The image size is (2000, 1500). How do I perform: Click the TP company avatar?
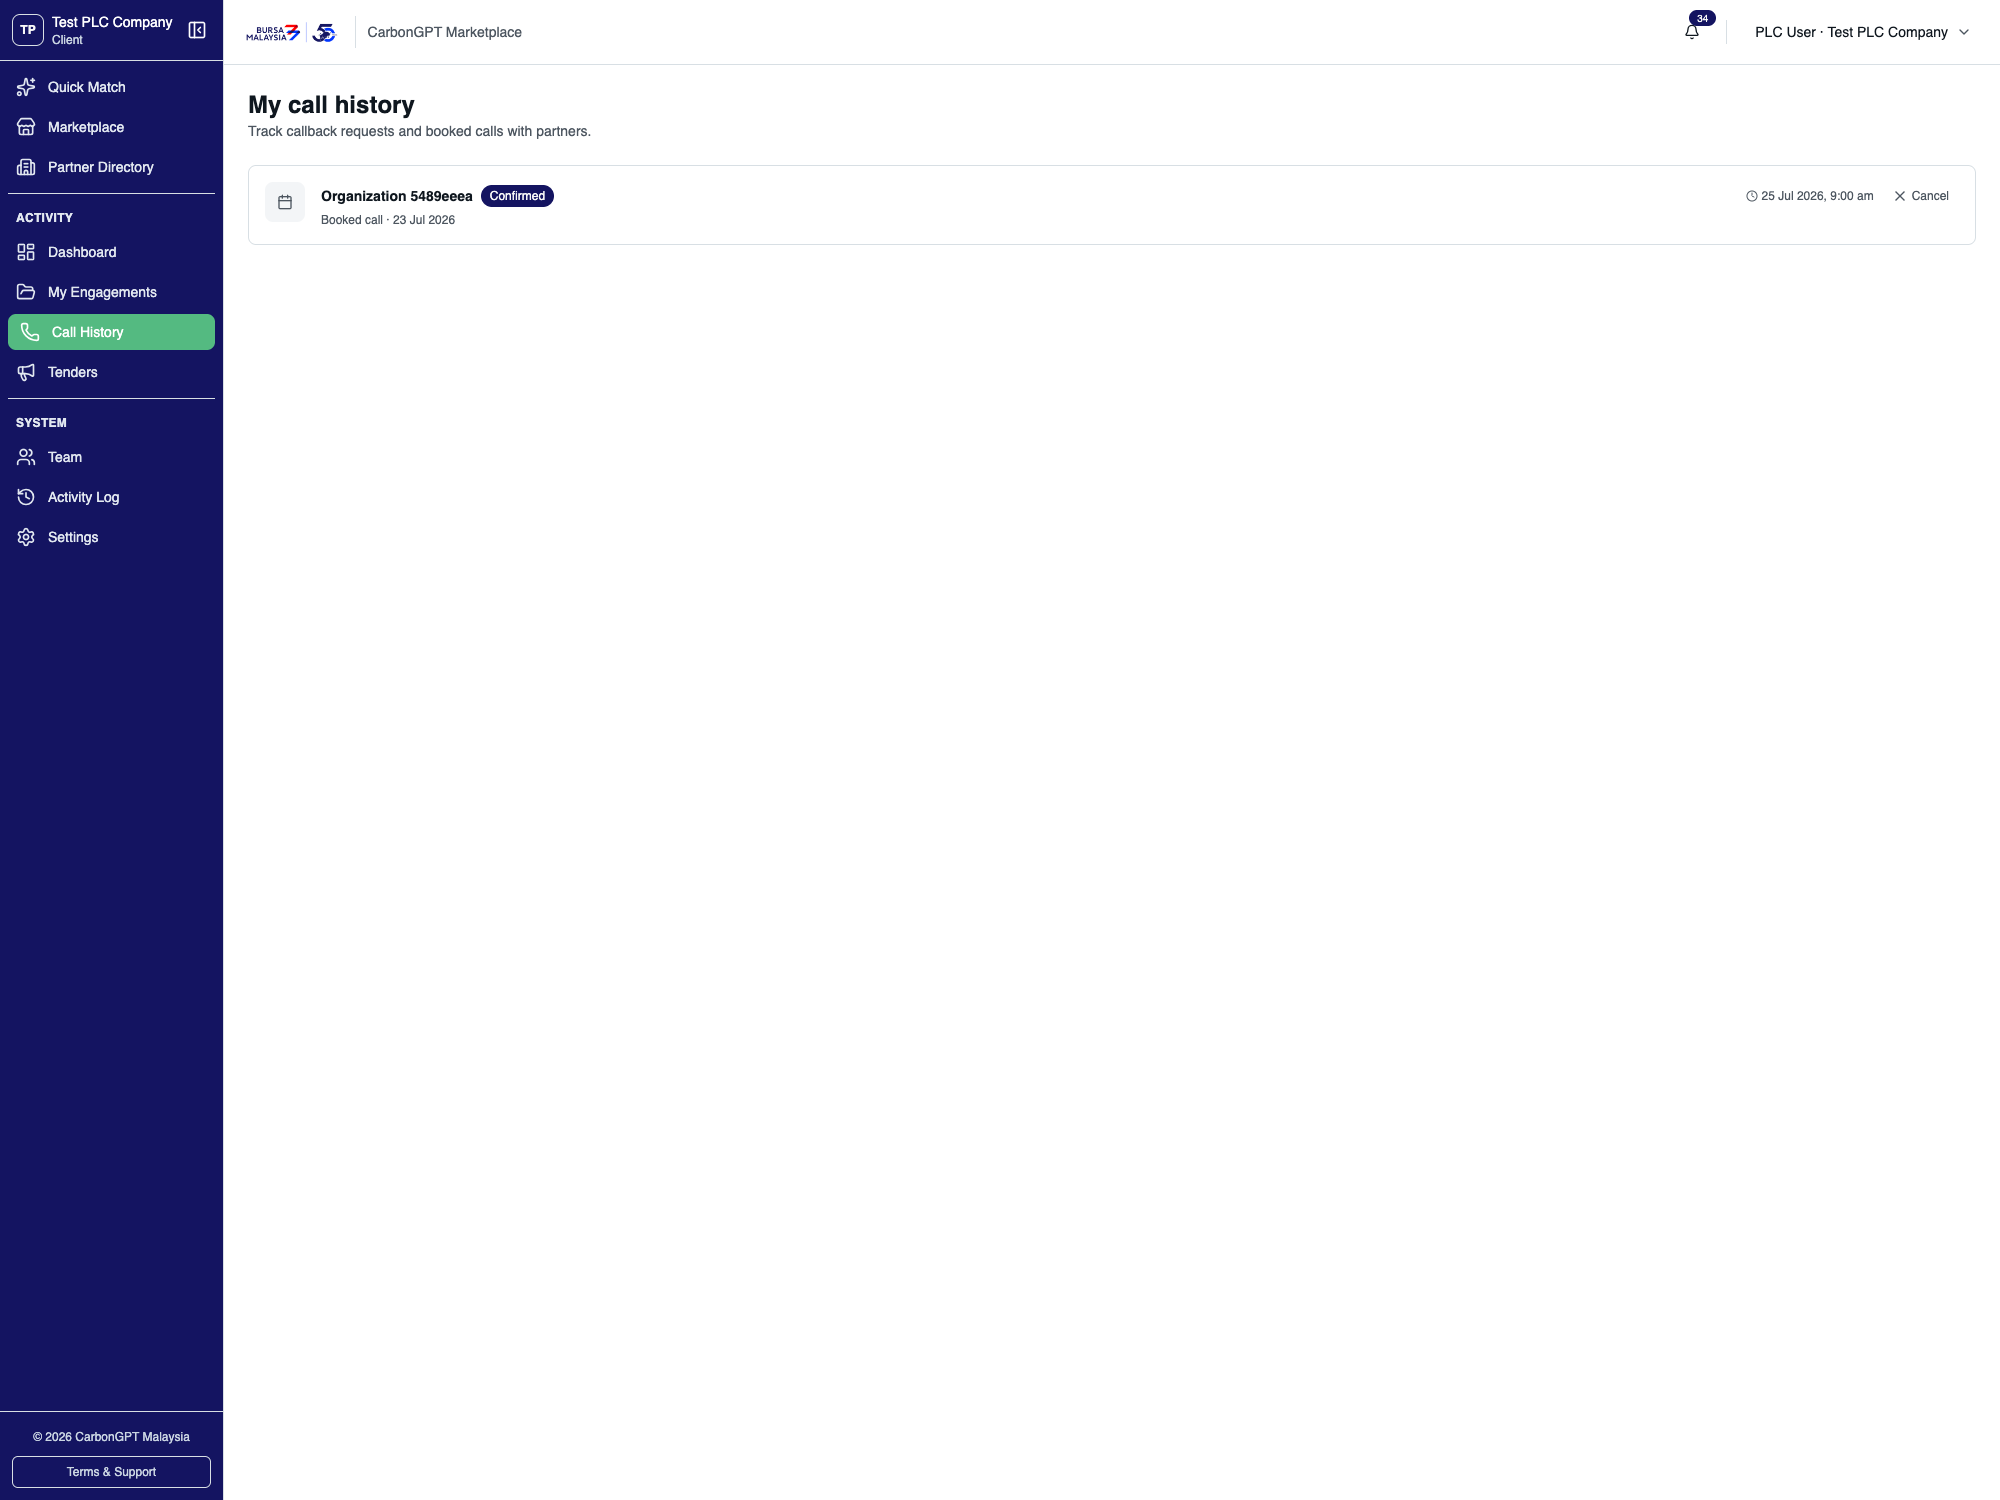coord(28,30)
